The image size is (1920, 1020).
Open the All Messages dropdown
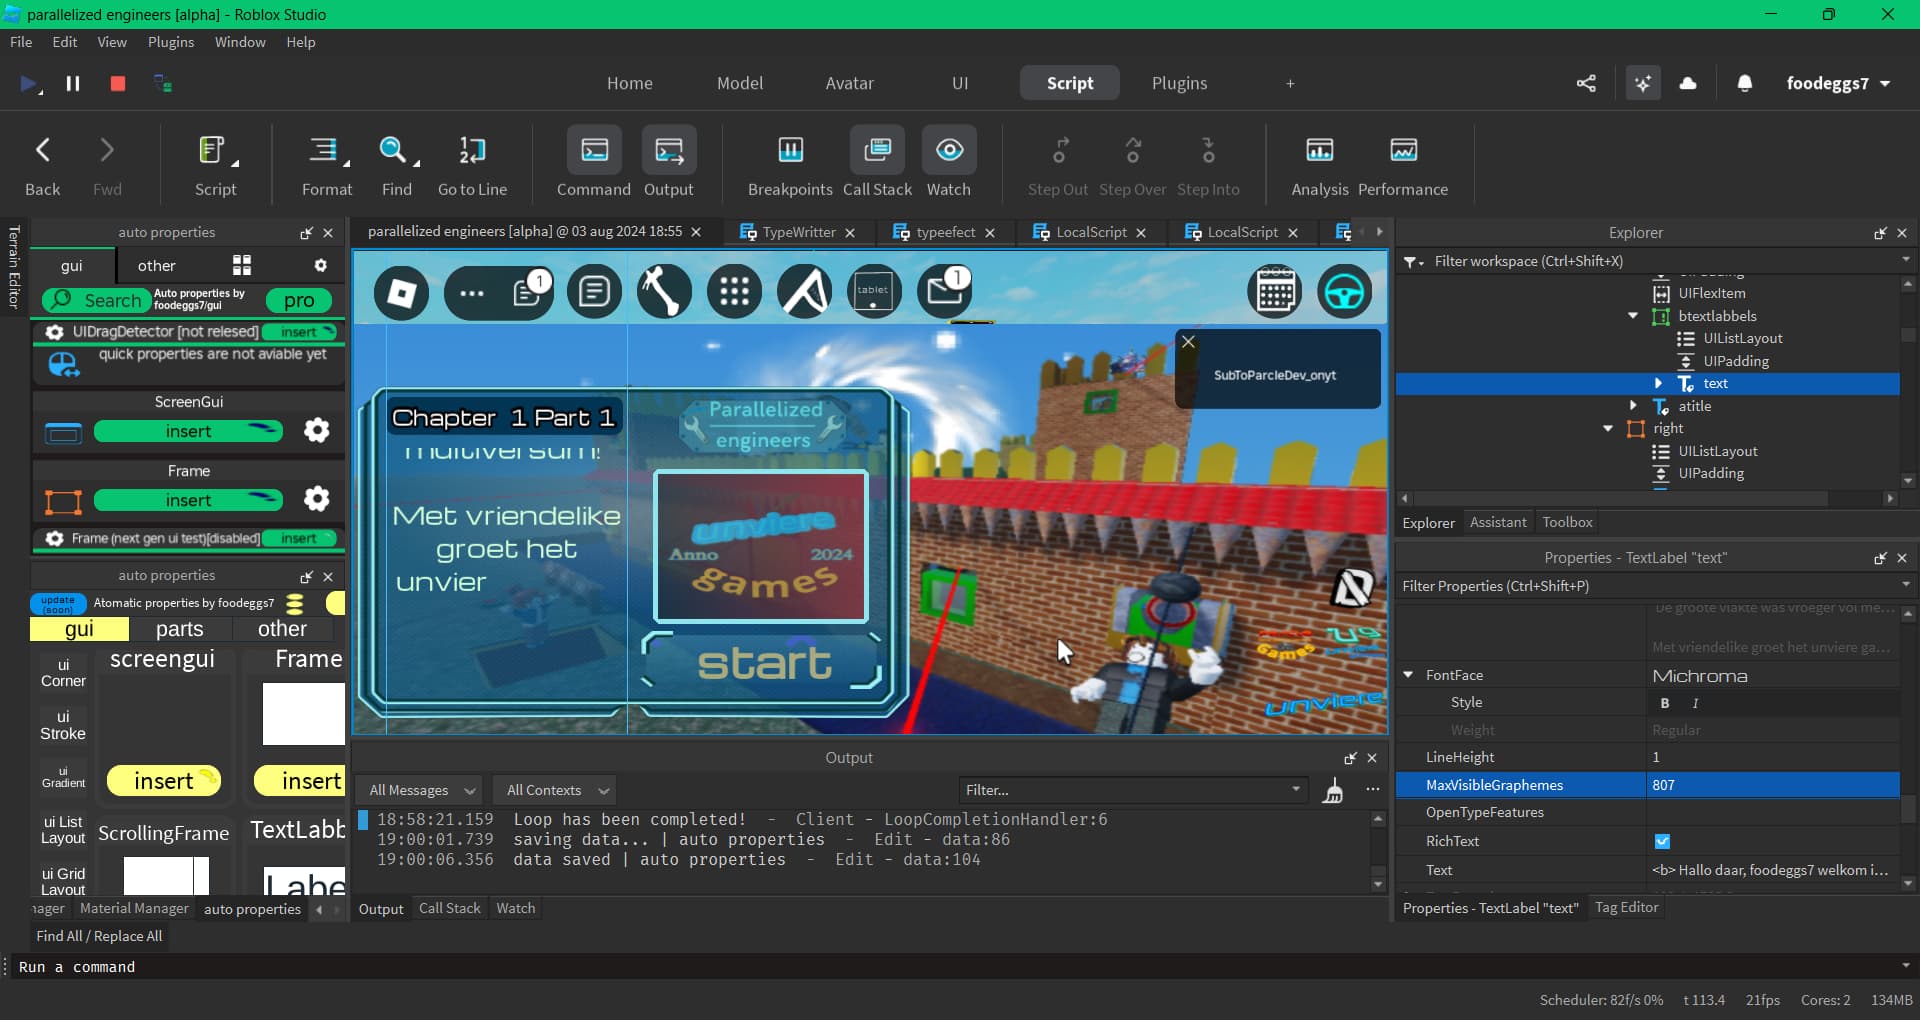(421, 791)
